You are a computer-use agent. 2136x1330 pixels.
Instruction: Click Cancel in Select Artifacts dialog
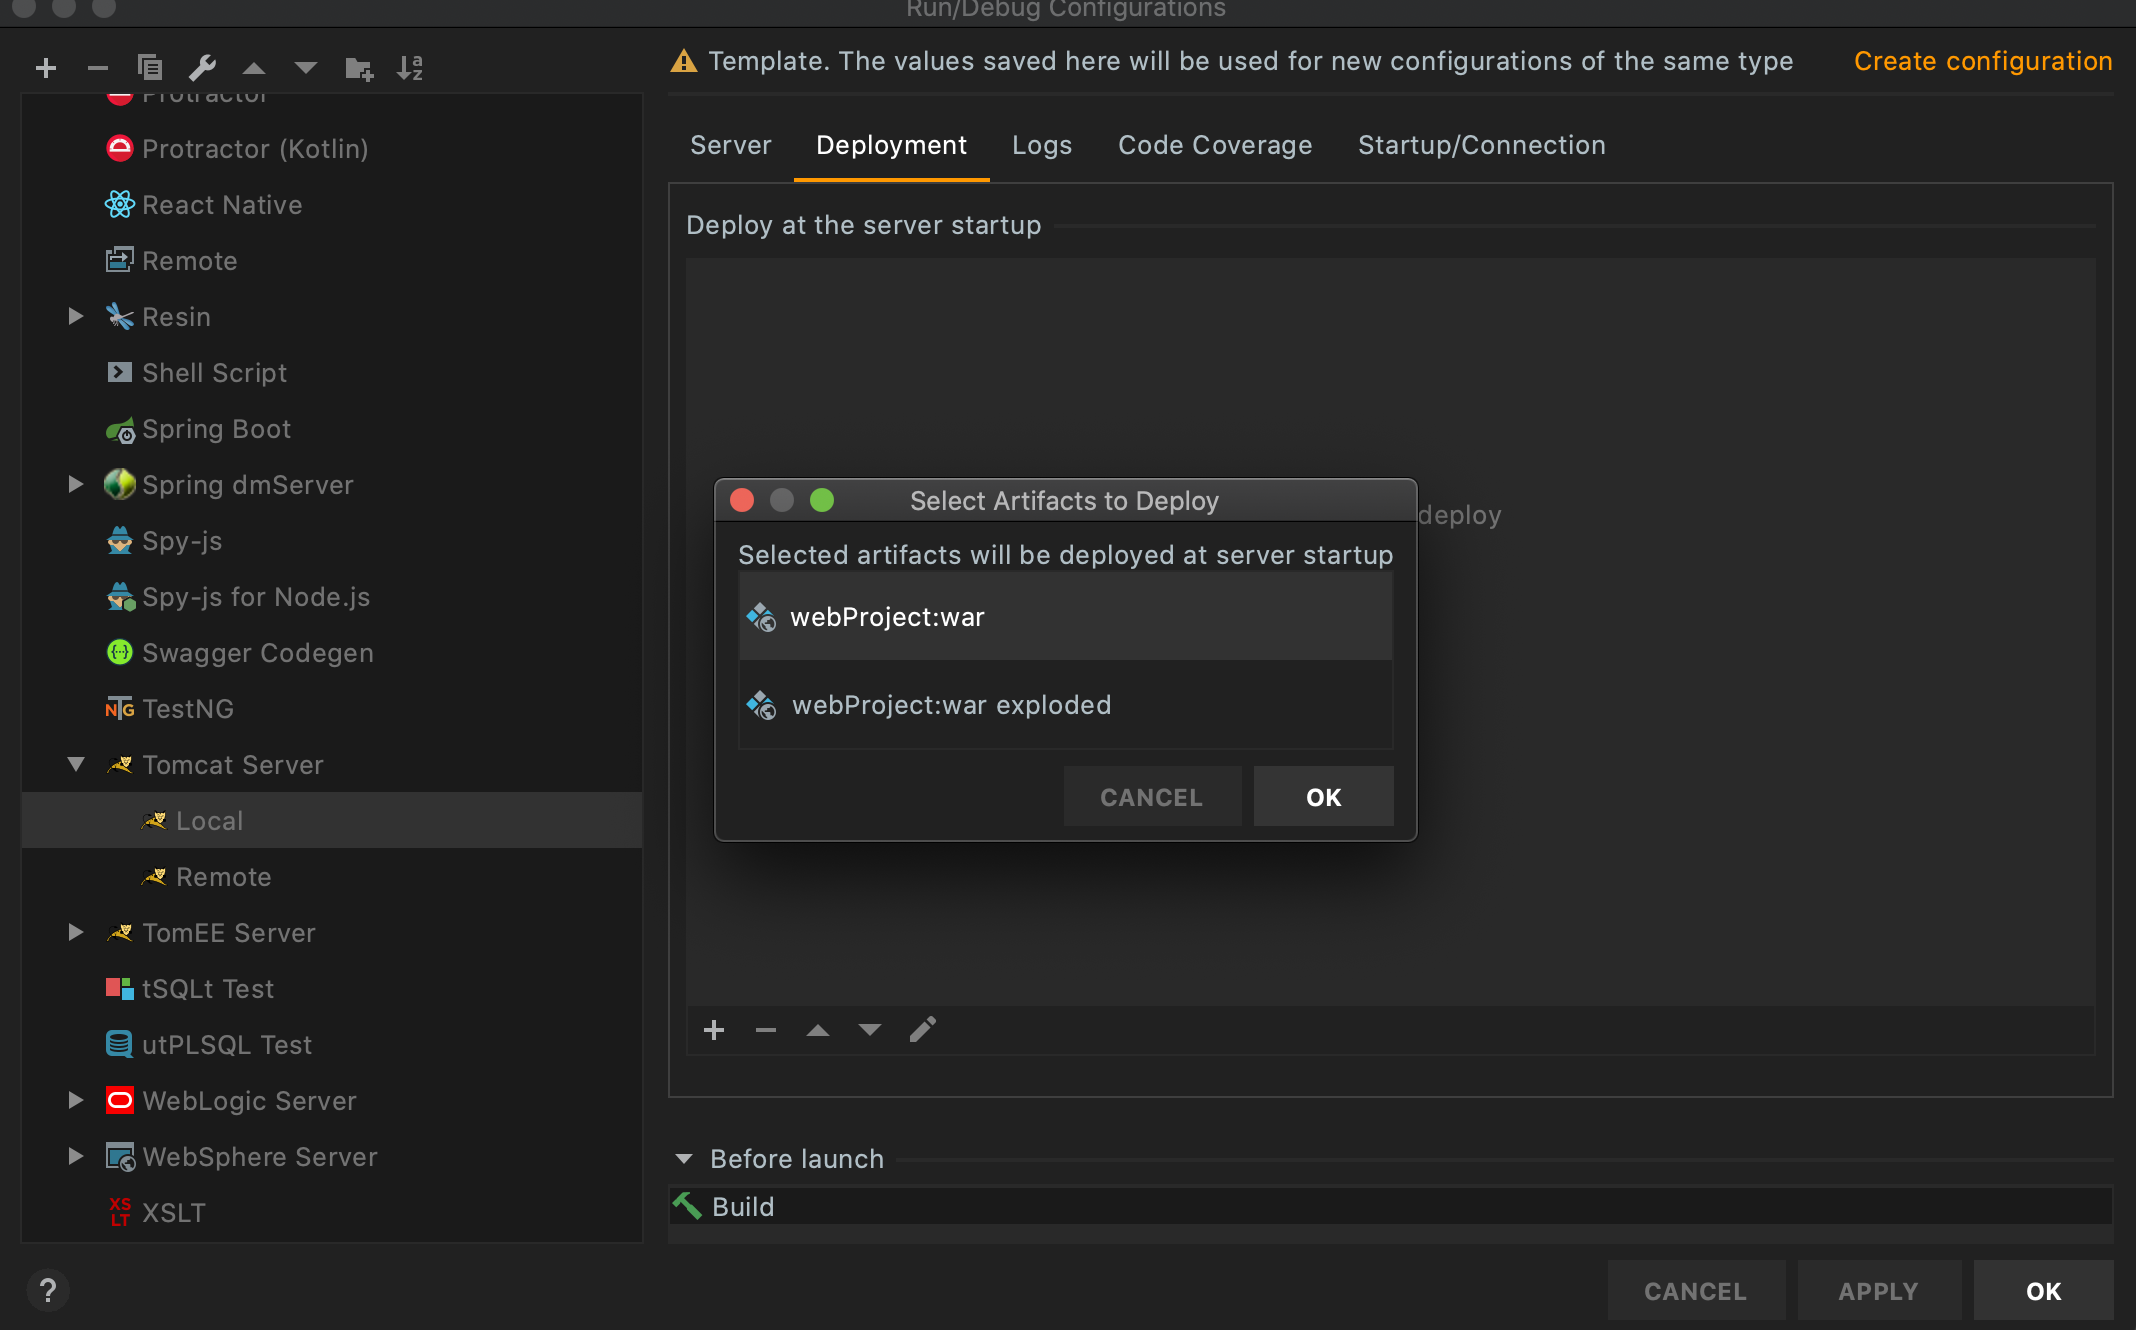(1151, 797)
